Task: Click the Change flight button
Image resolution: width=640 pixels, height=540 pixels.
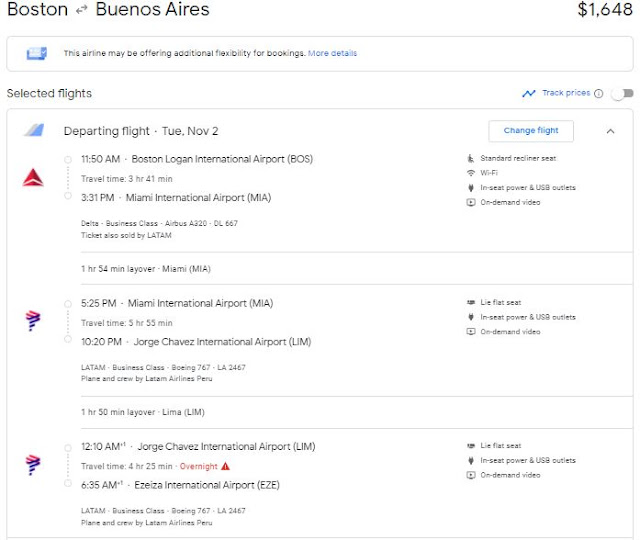Action: 531,131
